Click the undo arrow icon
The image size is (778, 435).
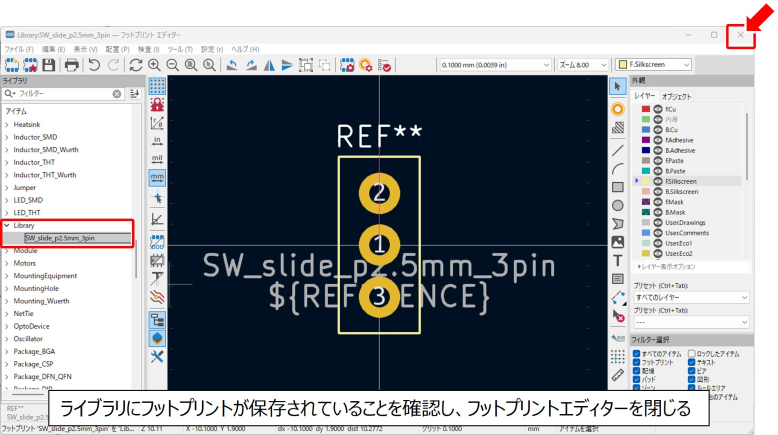pos(94,65)
